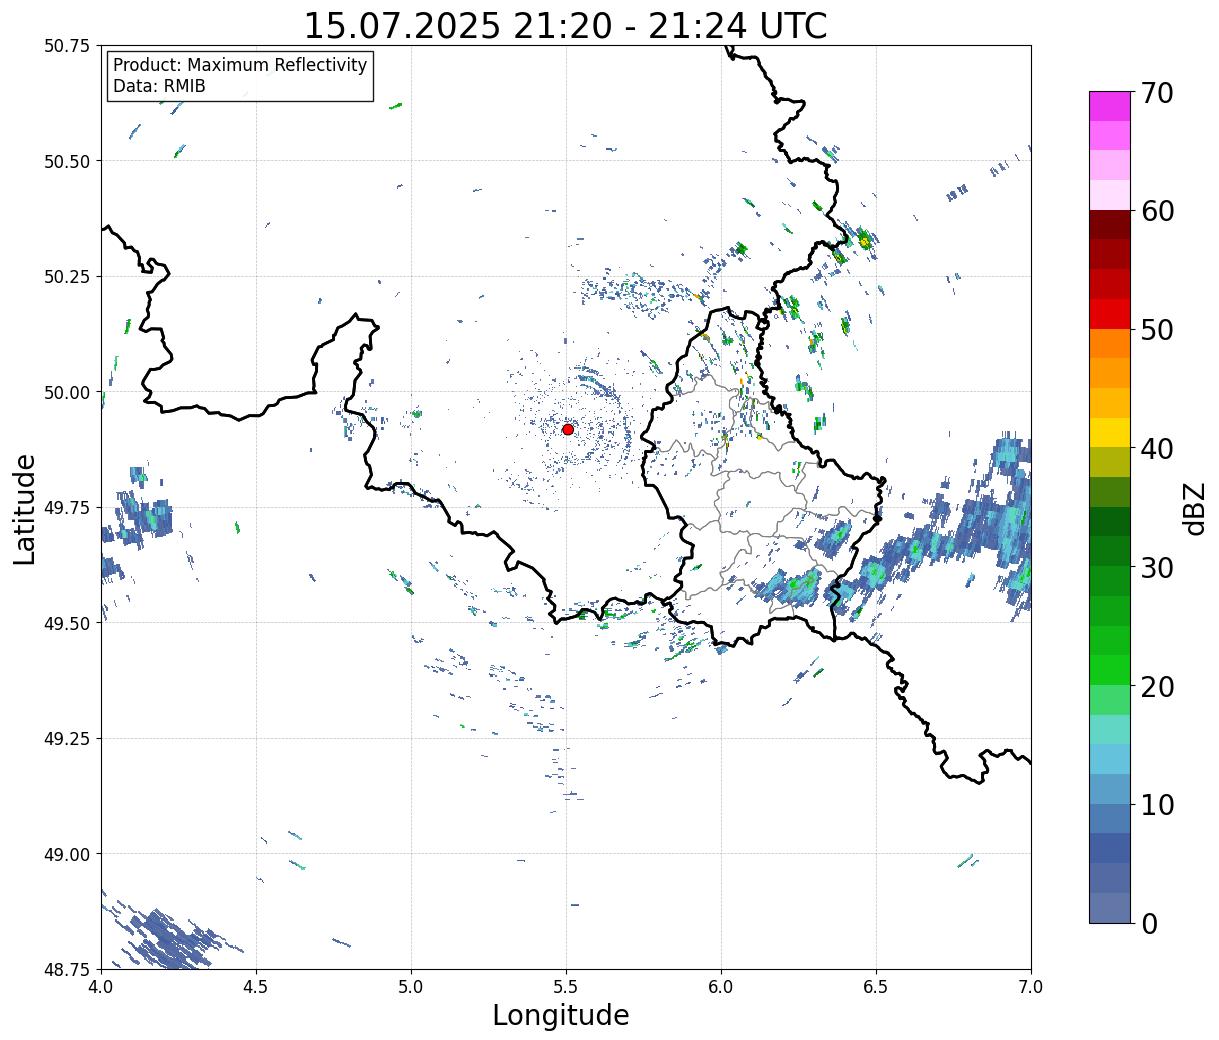The width and height of the screenshot is (1219, 1040).
Task: Click colorbar tick label 60
Action: pos(1159,211)
